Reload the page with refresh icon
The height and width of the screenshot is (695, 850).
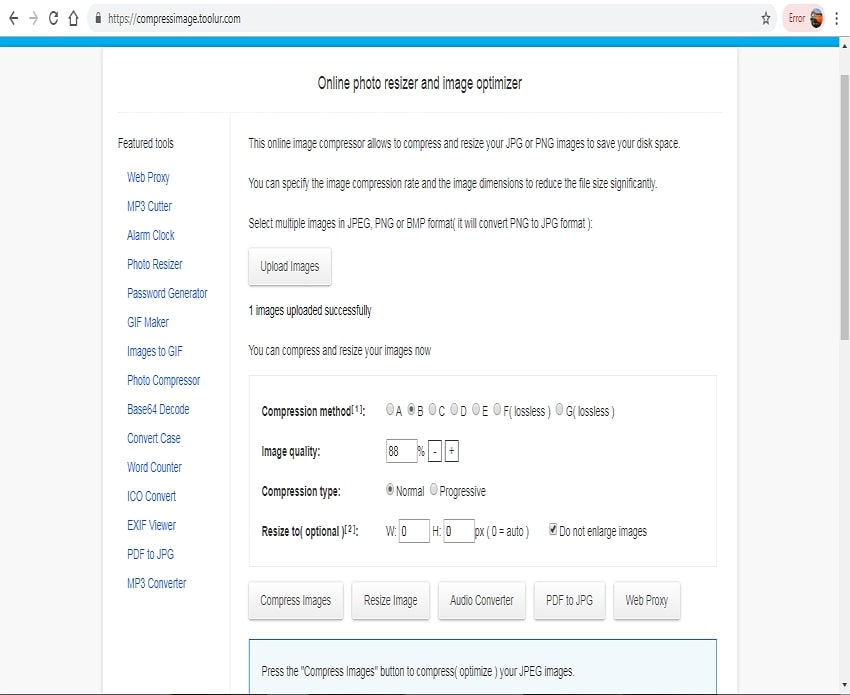53,18
